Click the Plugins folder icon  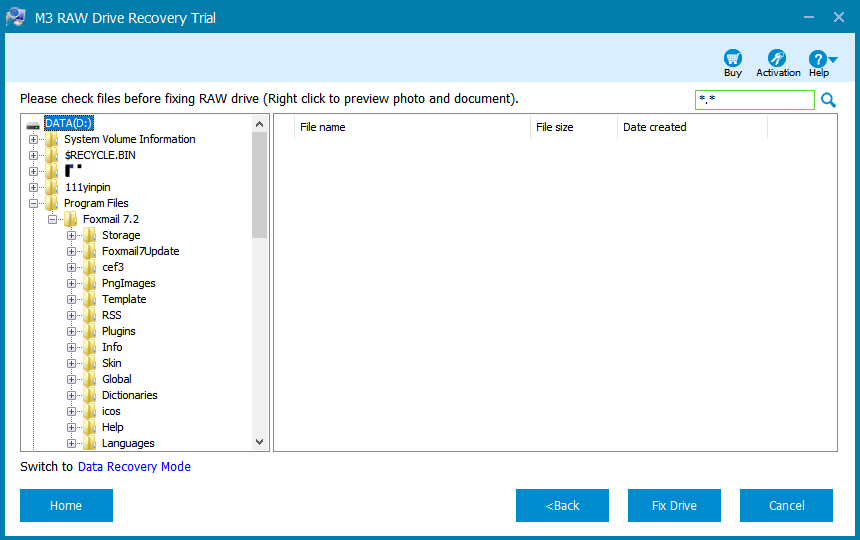tap(90, 331)
